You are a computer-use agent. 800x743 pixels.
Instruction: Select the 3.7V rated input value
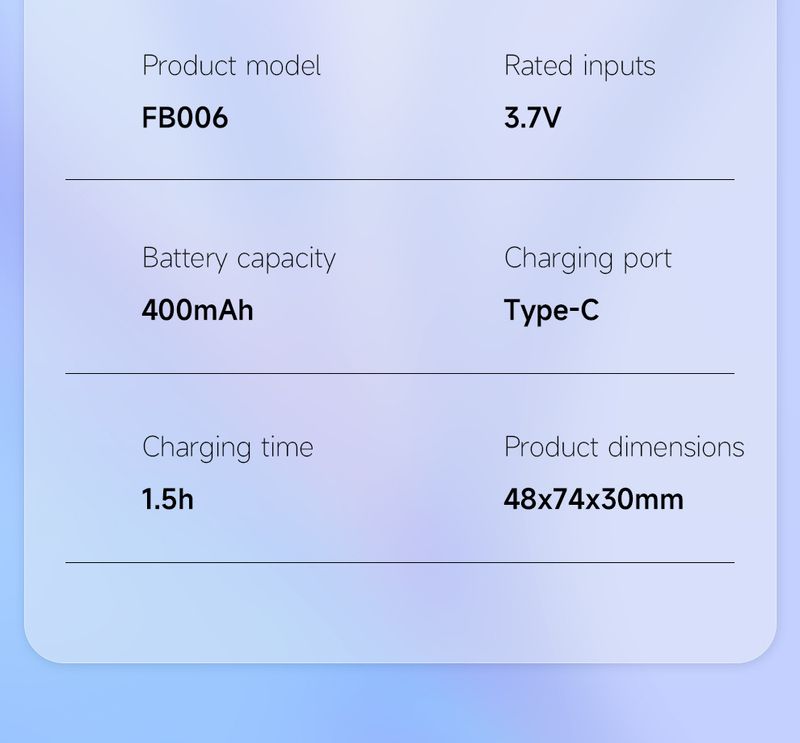532,118
